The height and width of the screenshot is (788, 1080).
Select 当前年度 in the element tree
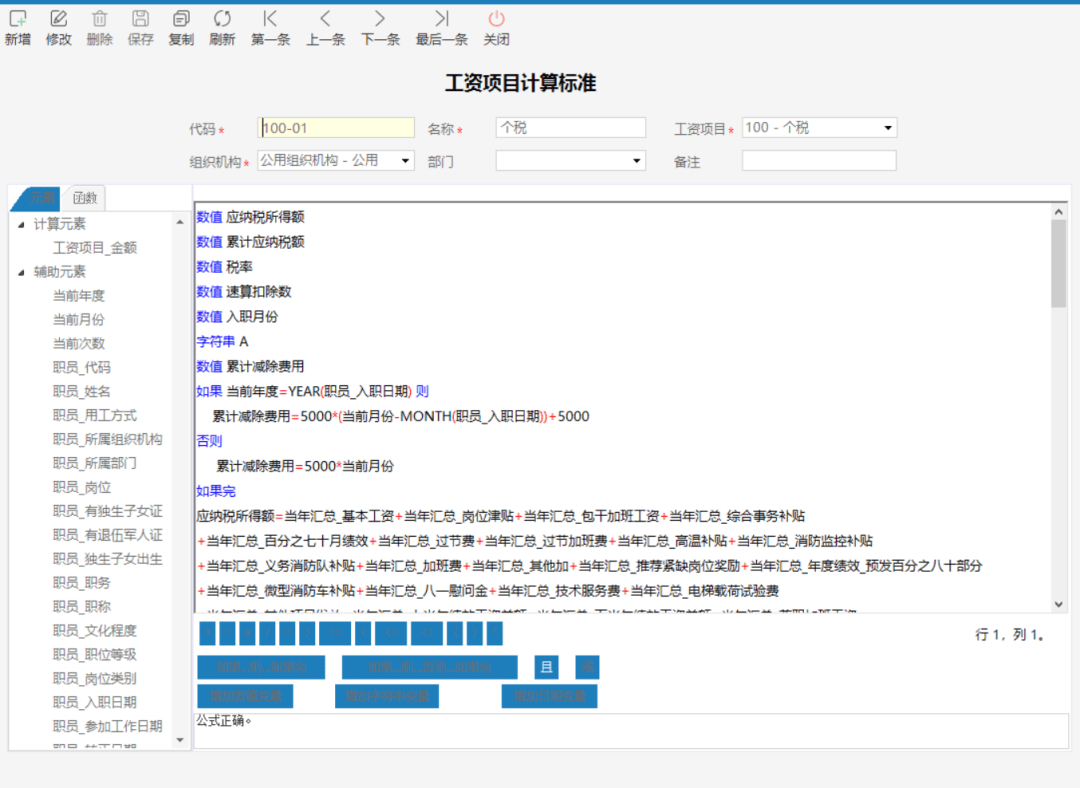click(x=79, y=296)
